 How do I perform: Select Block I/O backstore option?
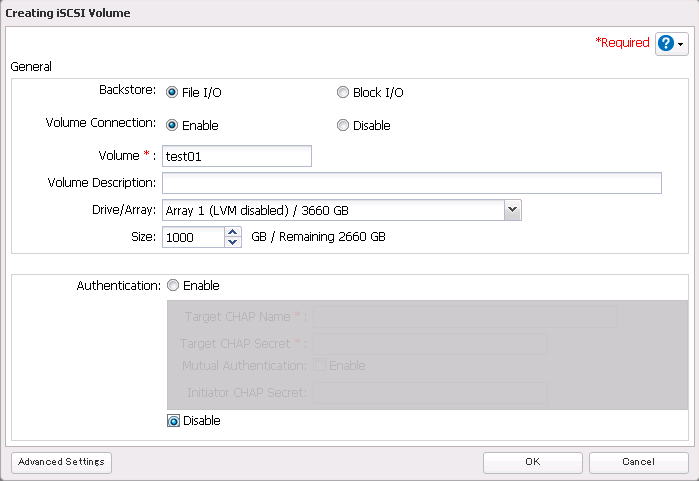click(343, 92)
